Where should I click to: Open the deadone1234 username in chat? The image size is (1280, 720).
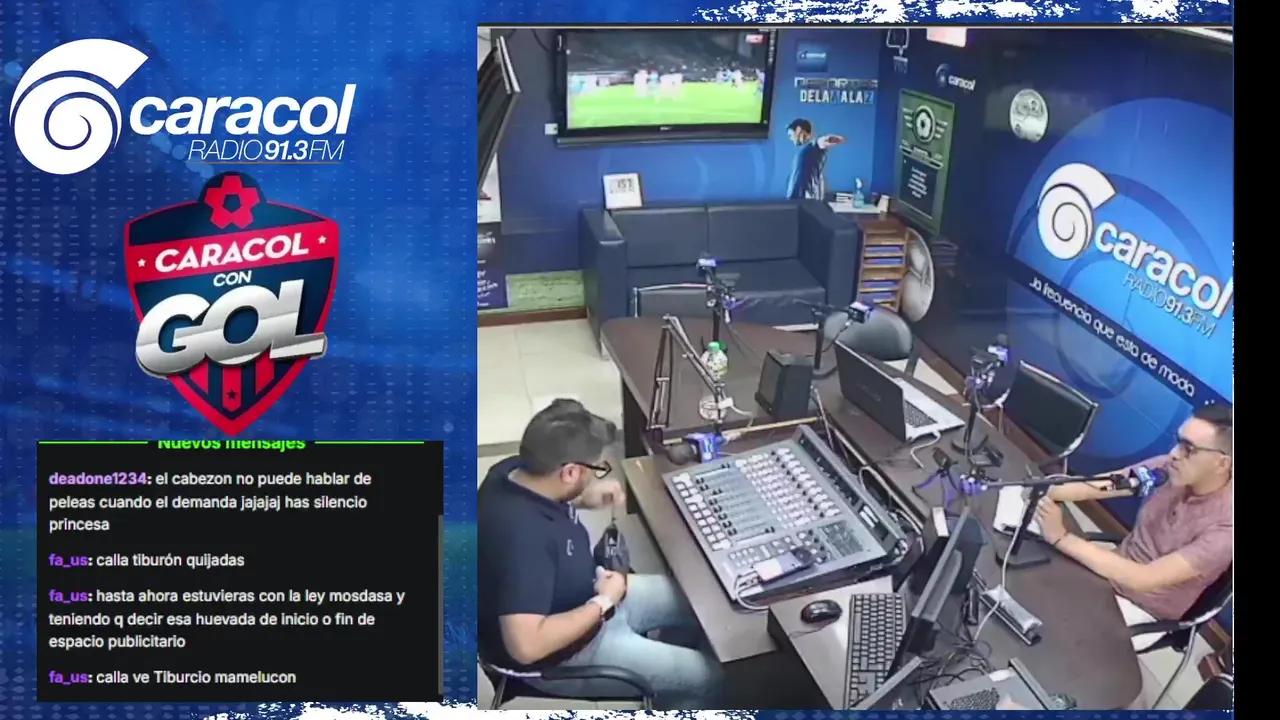click(x=99, y=478)
